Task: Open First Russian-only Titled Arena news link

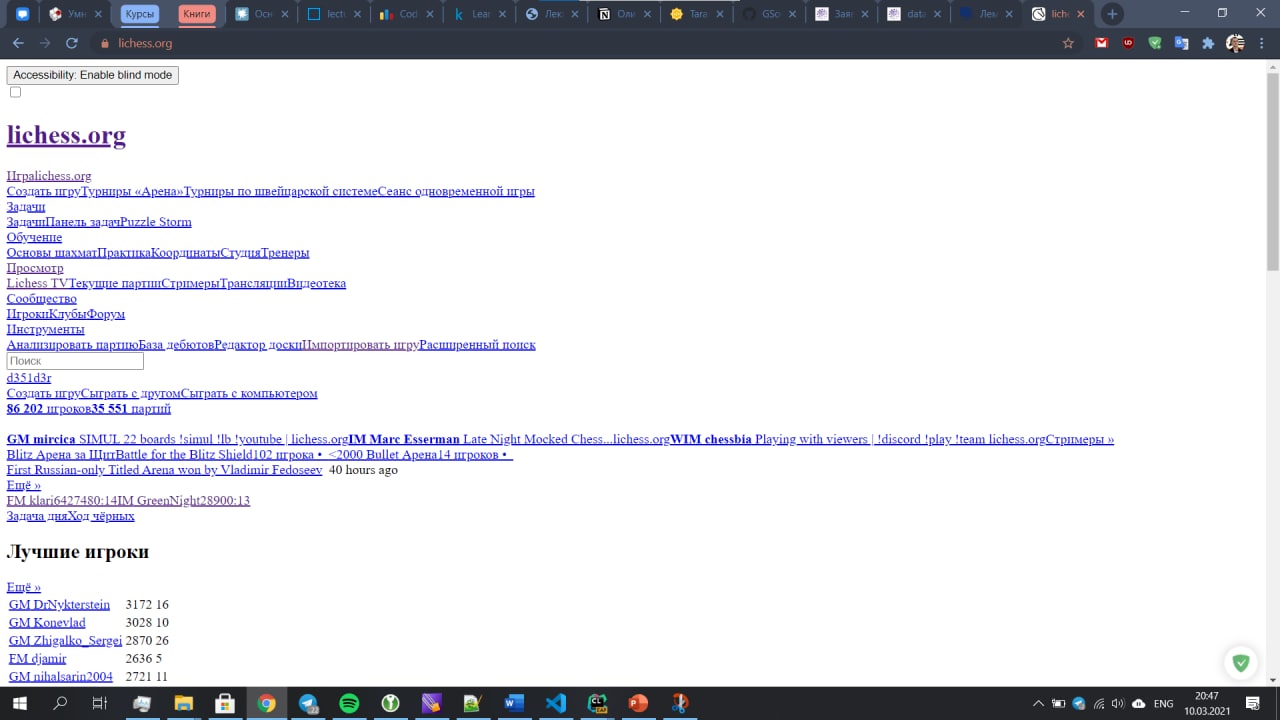Action: (x=164, y=470)
